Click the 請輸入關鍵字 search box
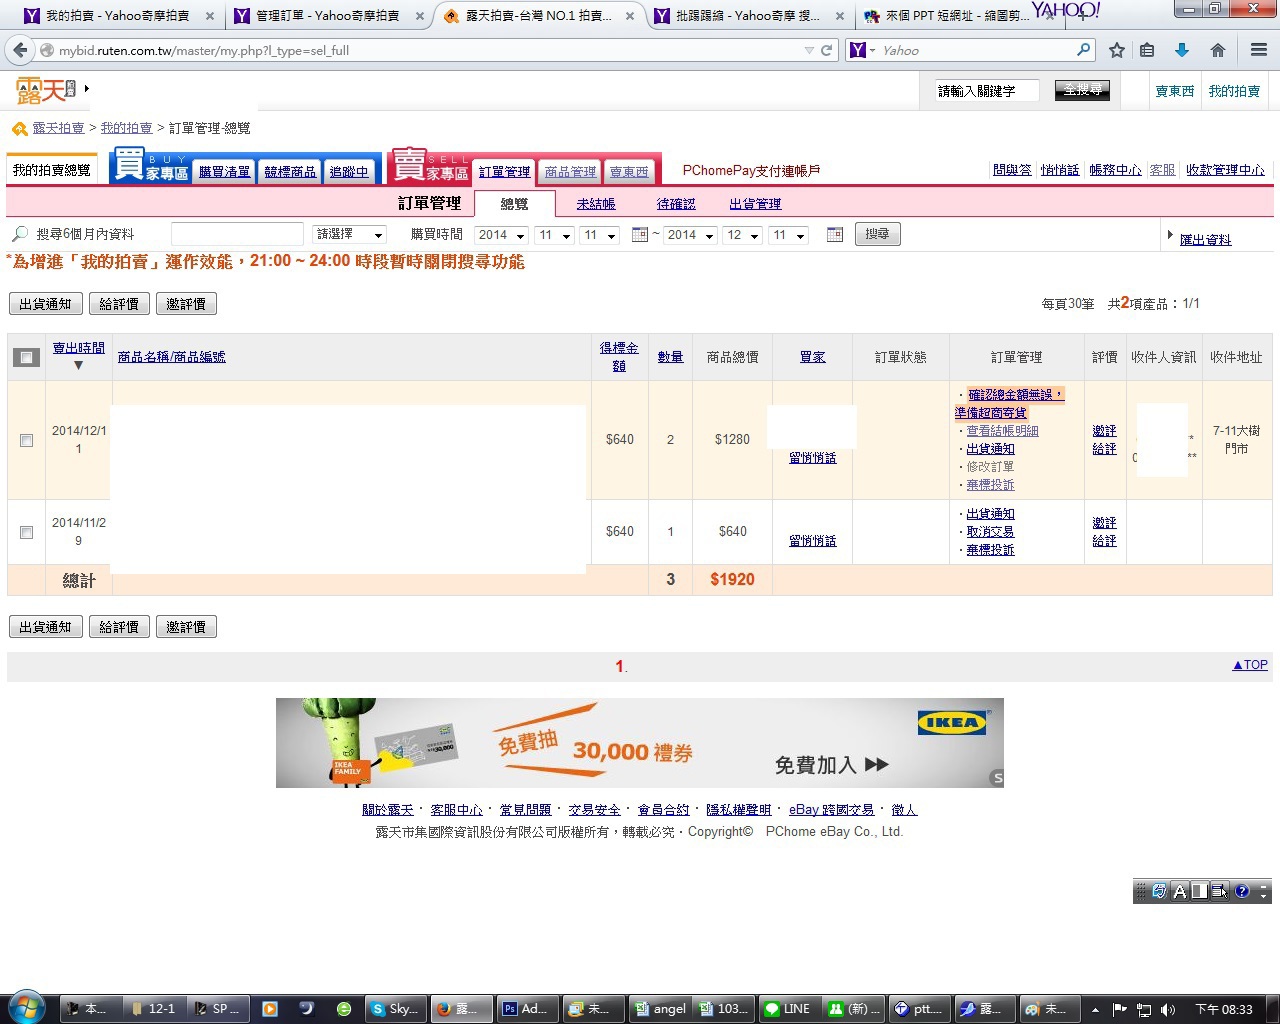1280x1024 pixels. (987, 91)
